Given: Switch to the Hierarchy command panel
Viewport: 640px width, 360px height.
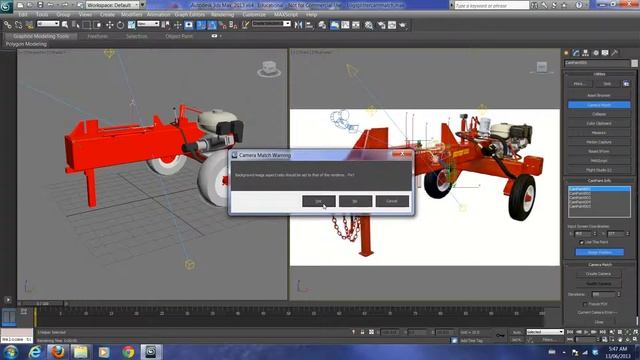Looking at the screenshot, I should point(585,53).
